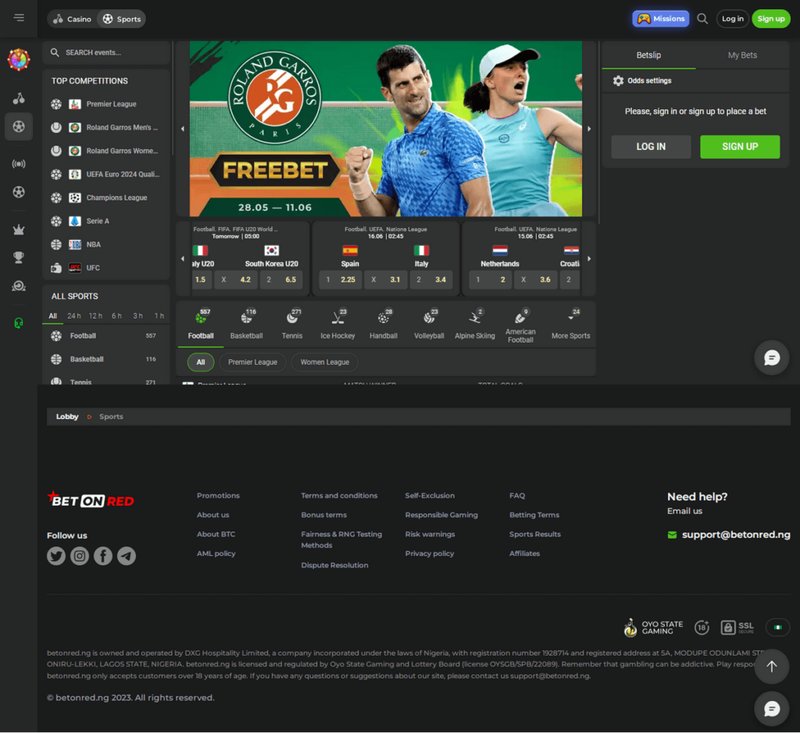Select the Women League filter pill
800x733 pixels.
325,362
